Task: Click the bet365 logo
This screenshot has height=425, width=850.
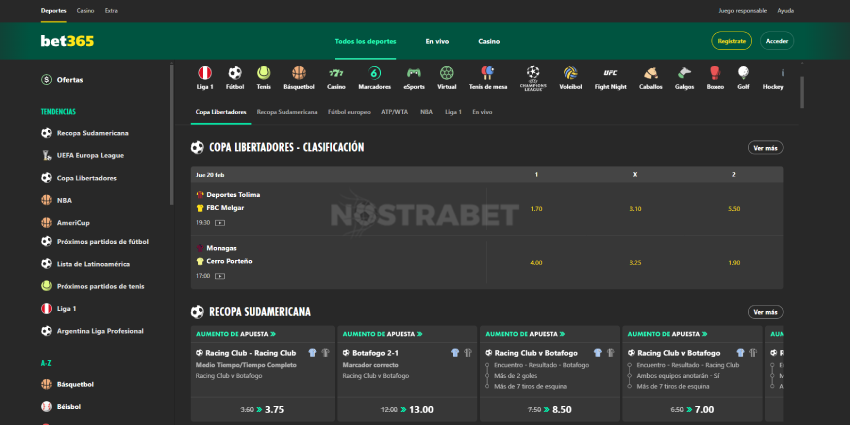Action: [x=67, y=41]
